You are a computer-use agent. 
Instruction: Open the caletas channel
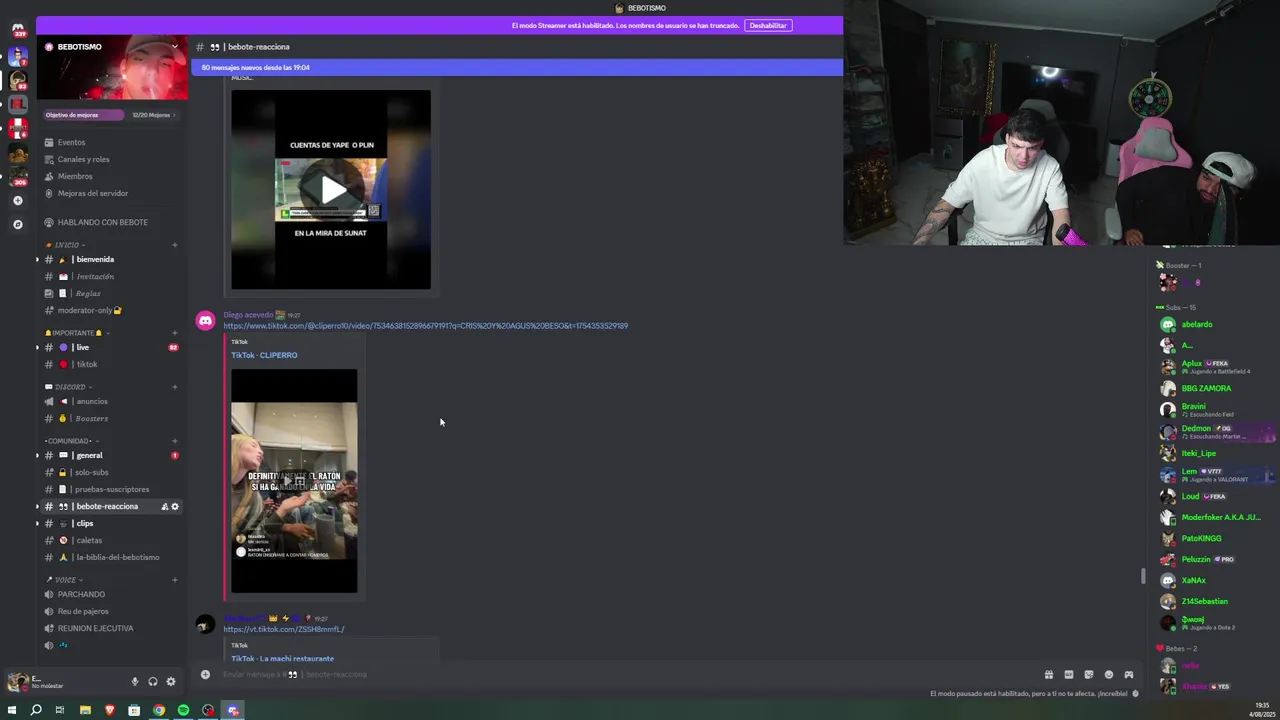point(88,540)
